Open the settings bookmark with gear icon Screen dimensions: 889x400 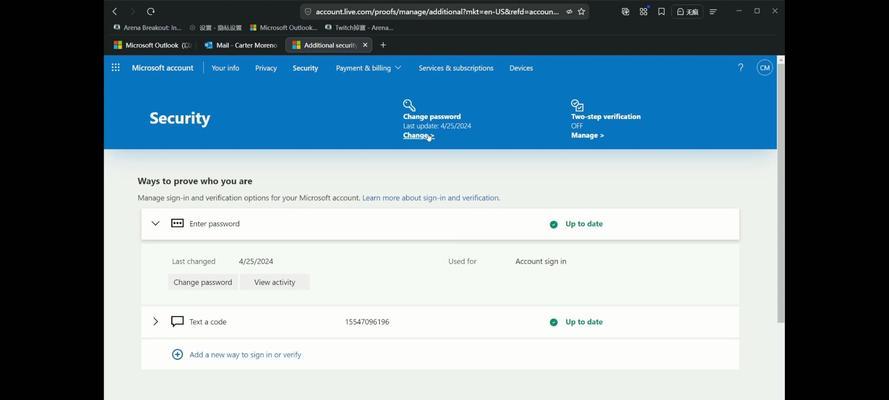click(215, 27)
